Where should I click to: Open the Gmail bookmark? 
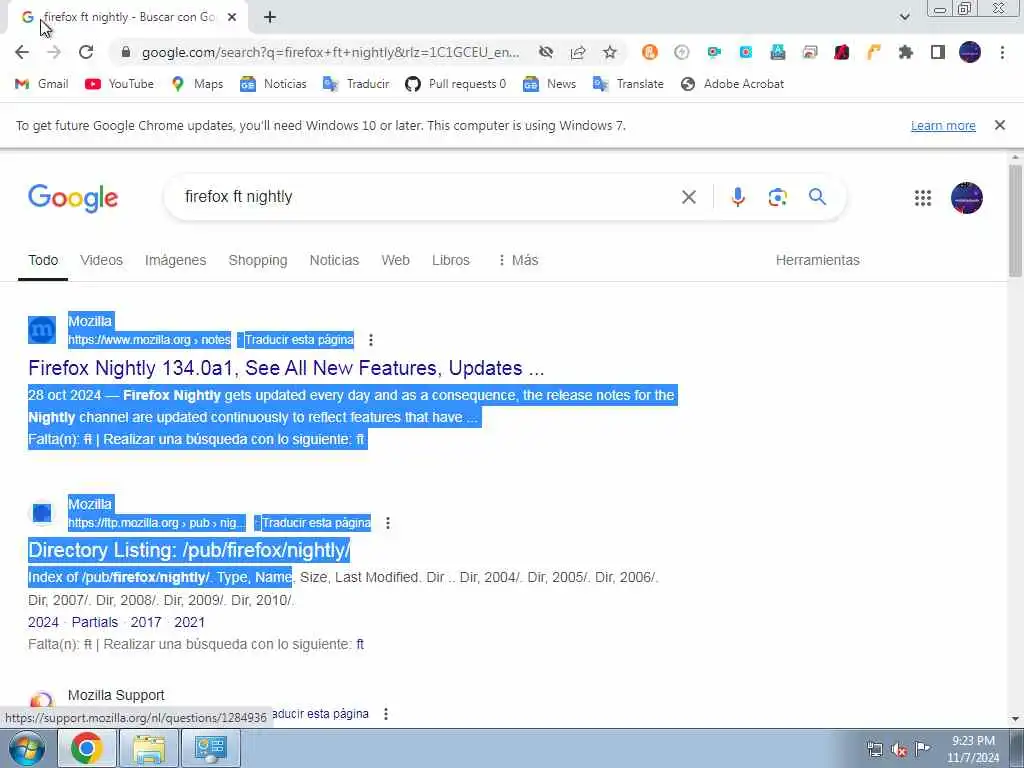pyautogui.click(x=41, y=84)
